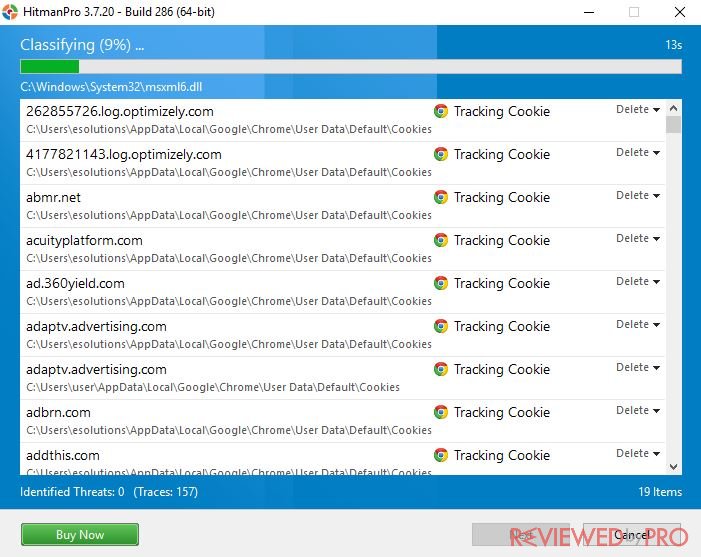Click Tracking Cookie label for abmr.net

pos(502,197)
